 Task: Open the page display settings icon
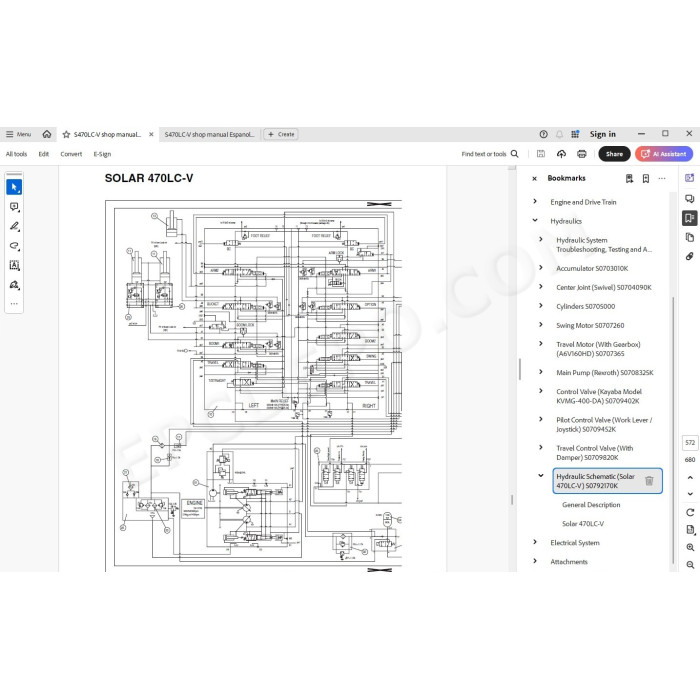(690, 529)
